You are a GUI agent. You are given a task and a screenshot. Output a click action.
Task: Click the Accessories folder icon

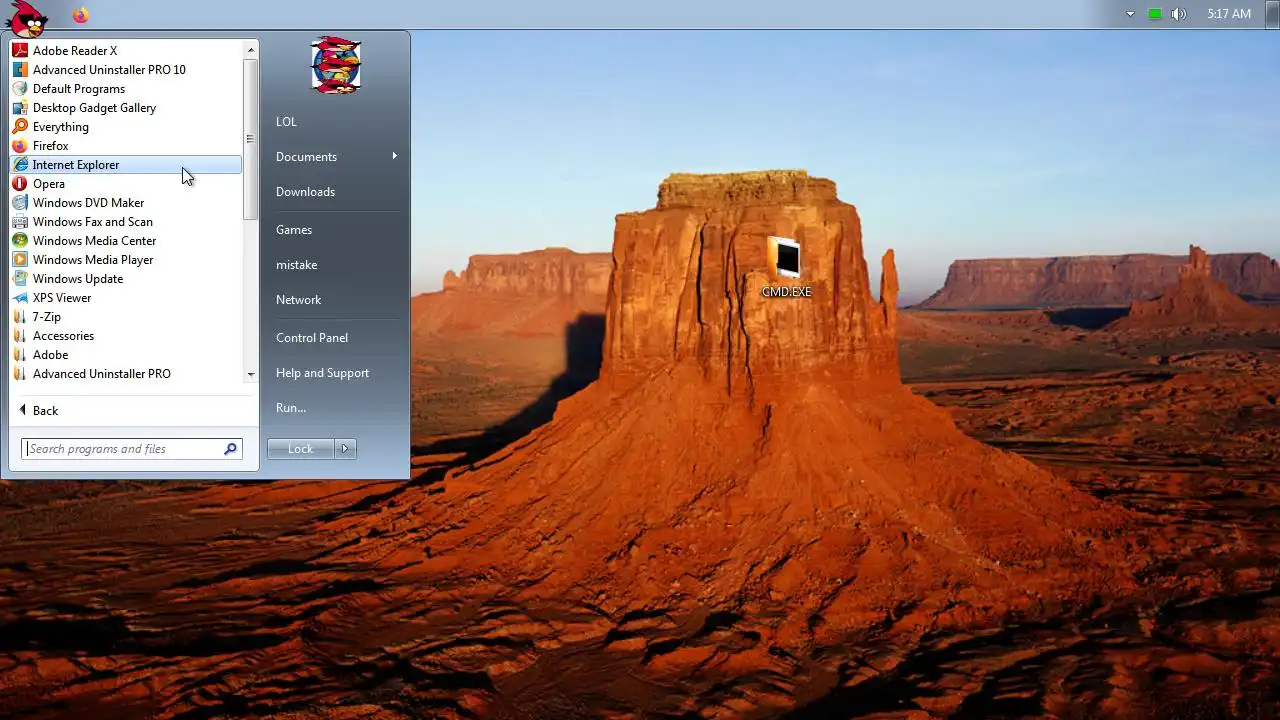tap(19, 335)
